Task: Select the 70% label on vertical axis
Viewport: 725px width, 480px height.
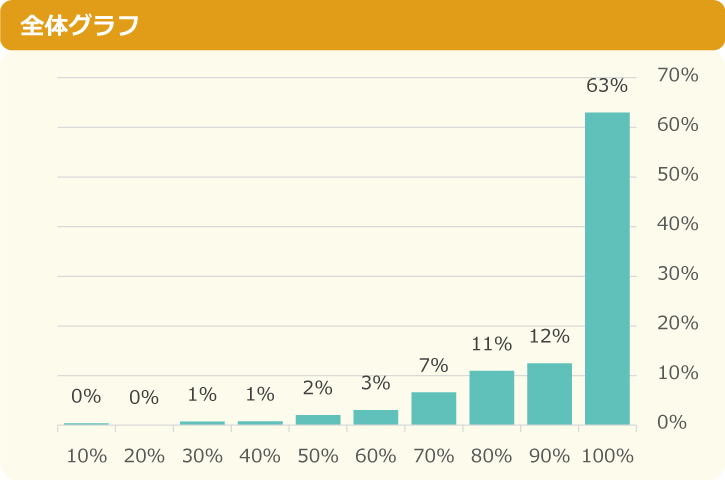Action: (x=677, y=75)
